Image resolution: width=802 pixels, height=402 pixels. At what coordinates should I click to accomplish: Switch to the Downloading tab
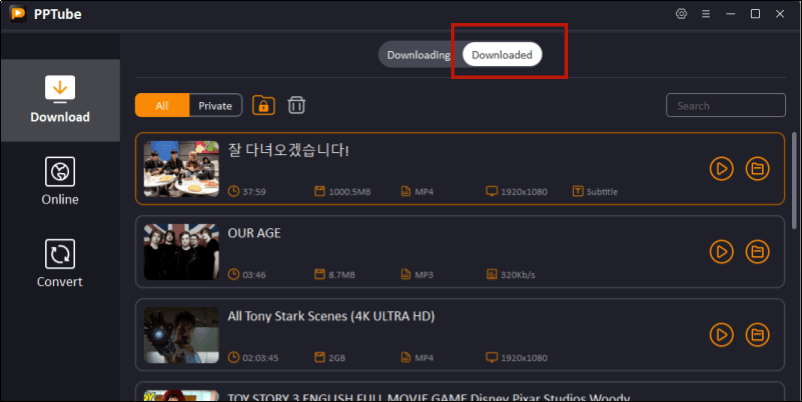pos(418,55)
